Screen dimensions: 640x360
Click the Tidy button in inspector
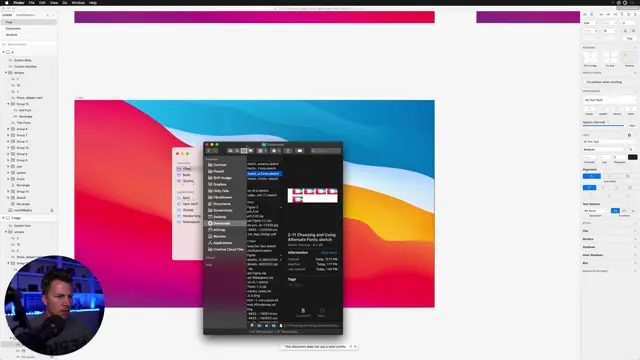(629, 38)
